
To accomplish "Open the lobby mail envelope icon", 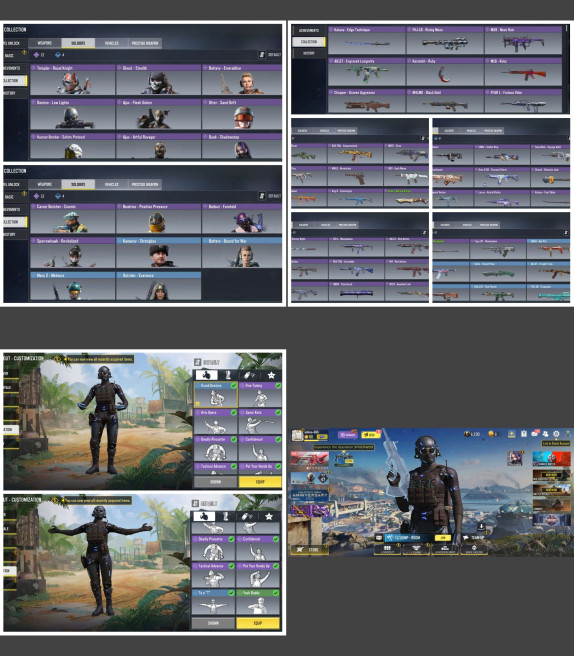I will click(x=535, y=434).
